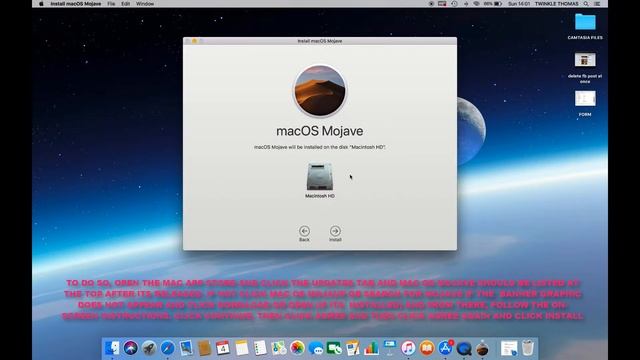Open Keynote podium icon in Dock
The image size is (640, 360).
[389, 348]
